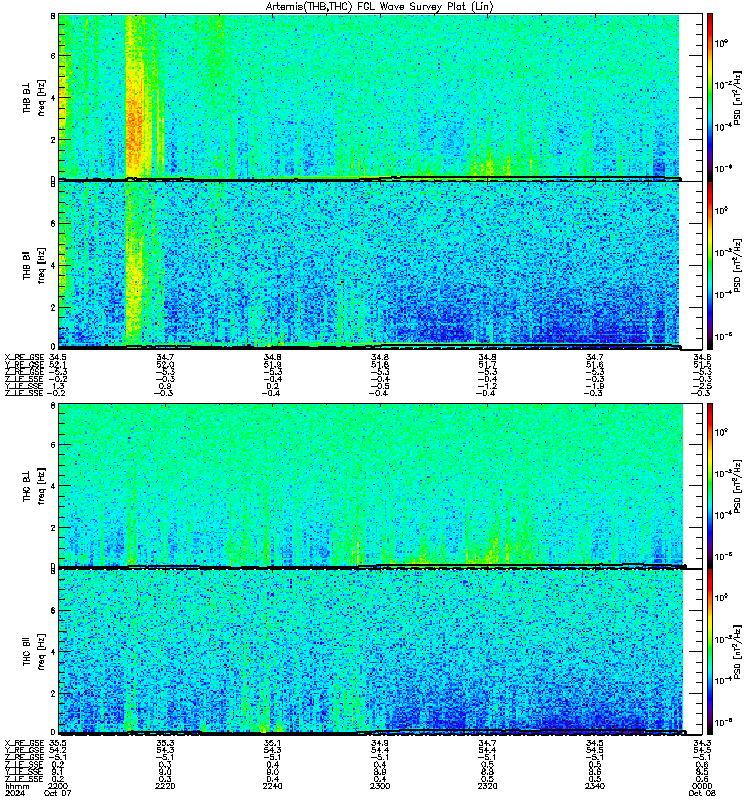750x800 pixels.
Task: Click the THC B∥ freq [Hz] axis label
Action: coord(34,652)
